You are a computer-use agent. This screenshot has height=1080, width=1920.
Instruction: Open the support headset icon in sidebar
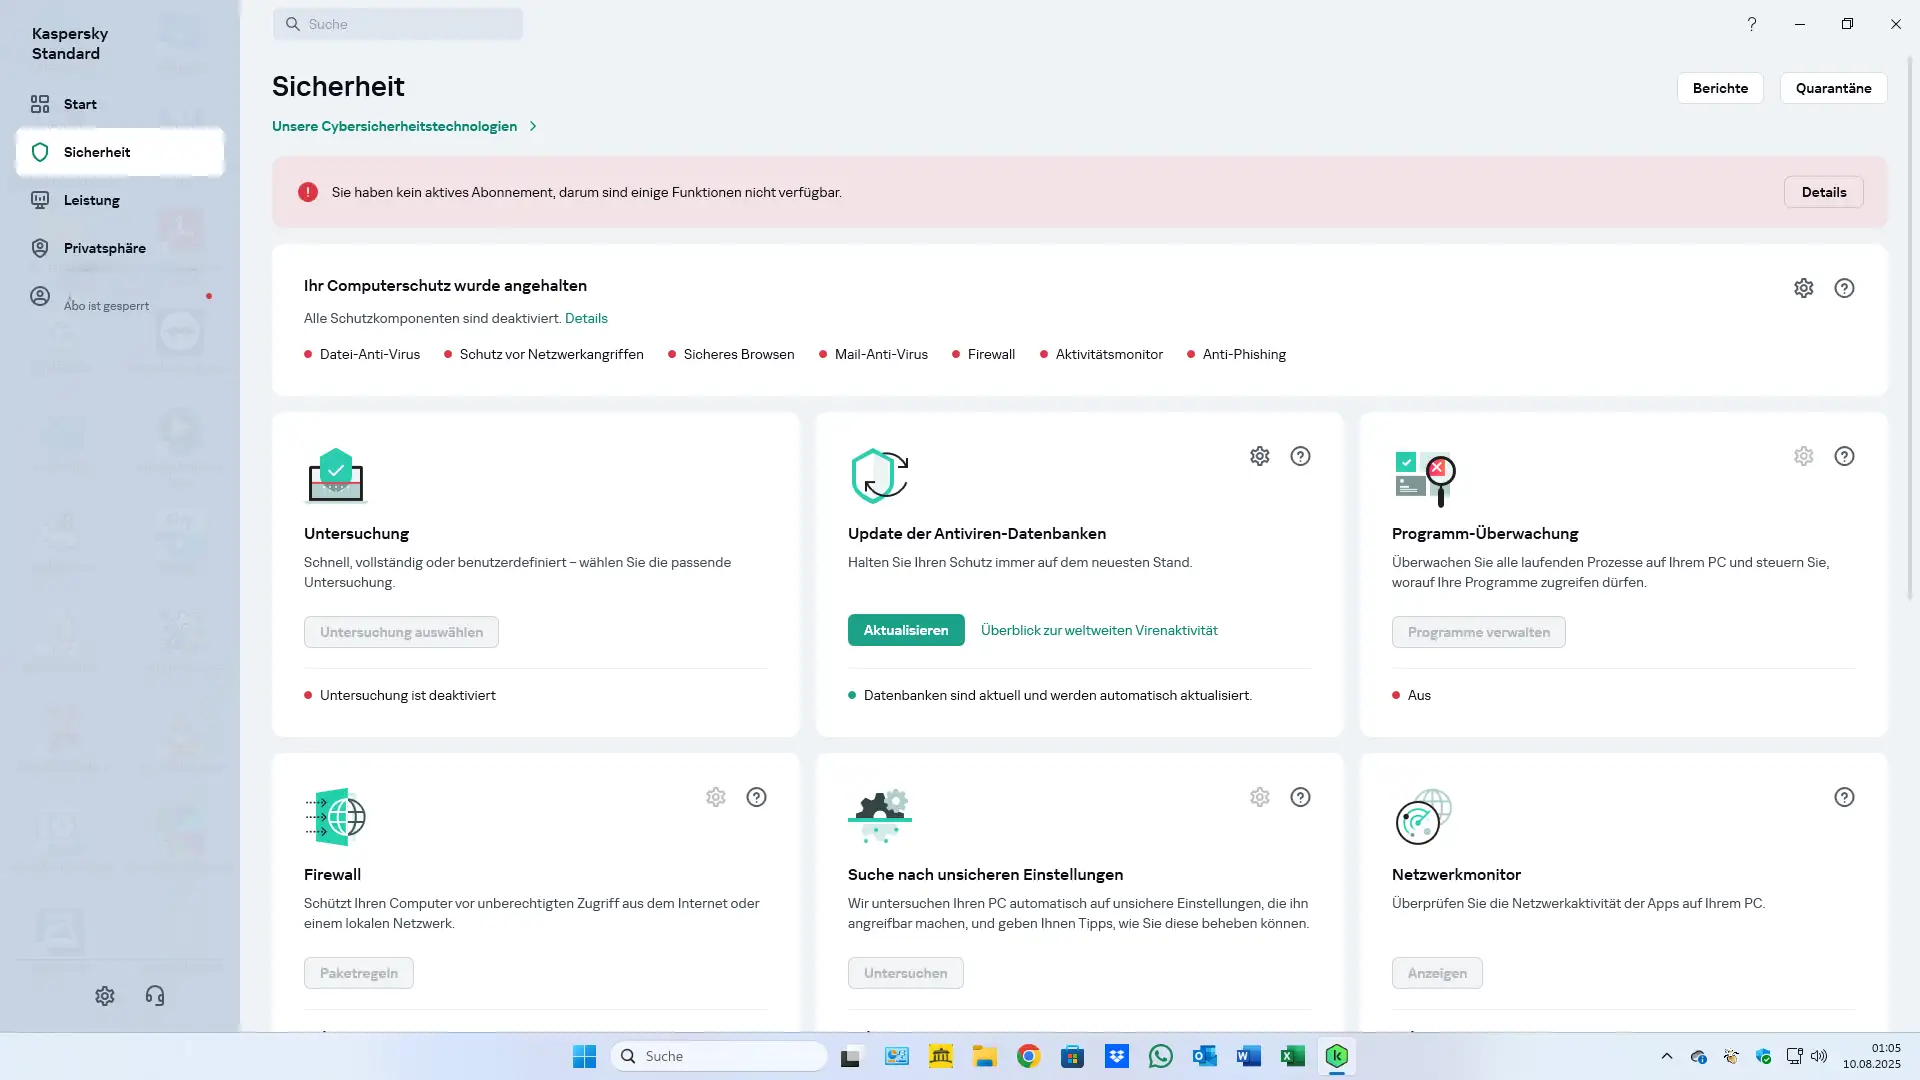click(x=155, y=996)
